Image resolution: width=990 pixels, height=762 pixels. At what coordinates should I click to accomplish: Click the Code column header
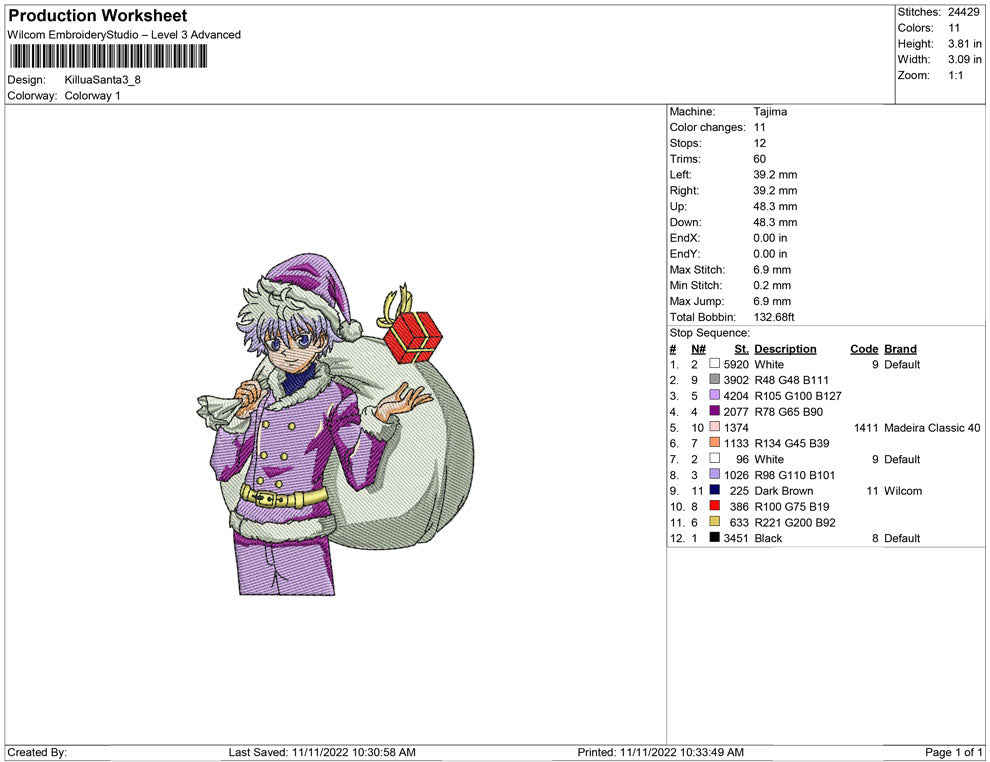[x=864, y=349]
